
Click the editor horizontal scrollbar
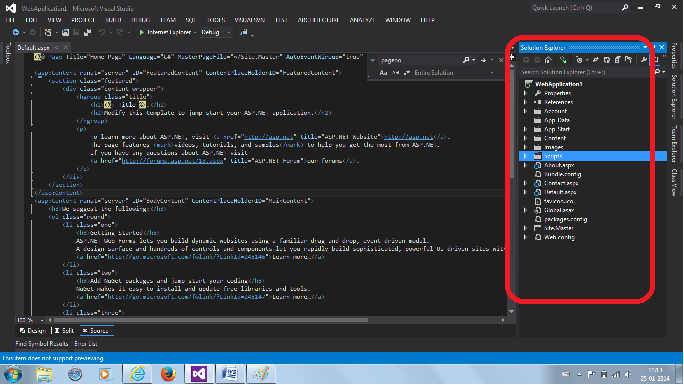[x=210, y=320]
